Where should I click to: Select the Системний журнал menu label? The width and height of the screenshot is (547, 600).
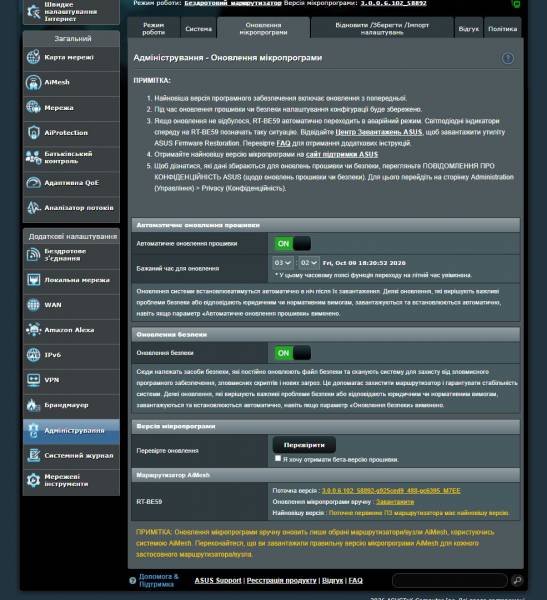[79, 455]
